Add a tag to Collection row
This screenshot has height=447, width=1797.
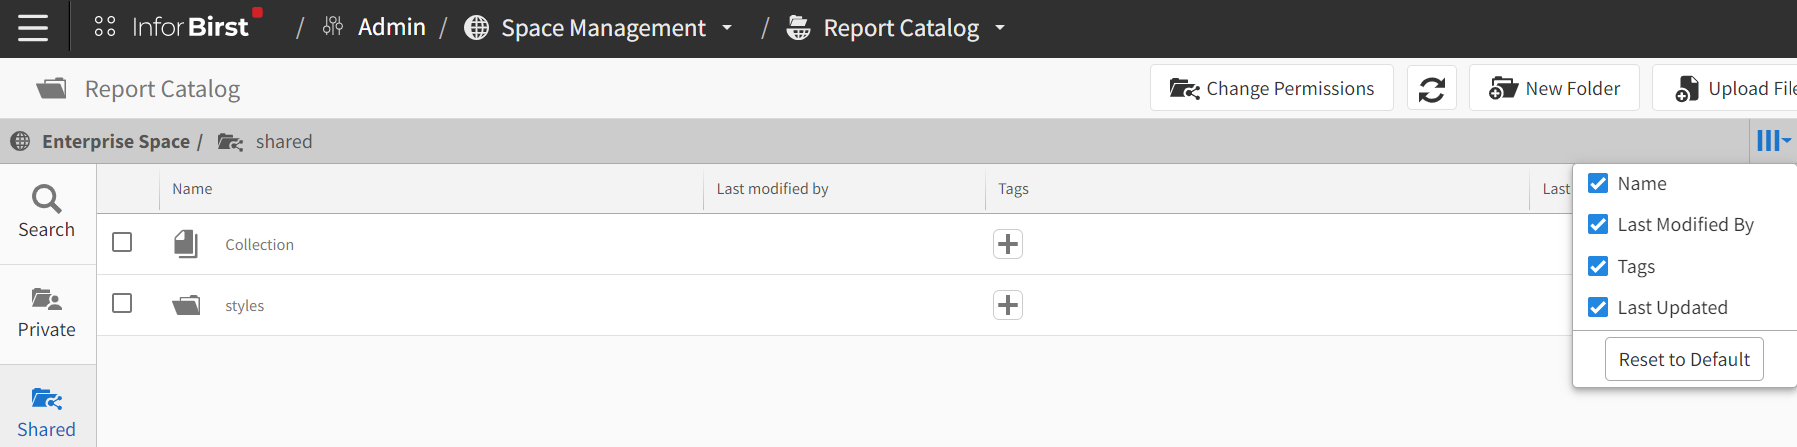click(1008, 244)
